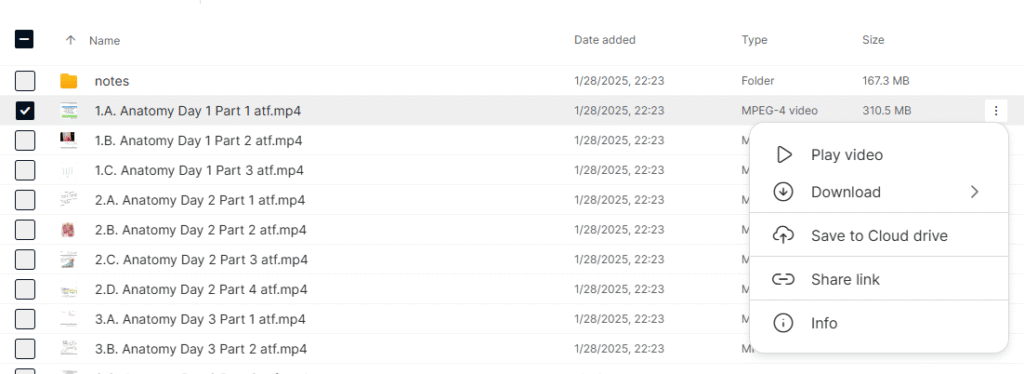Open the three-dot menu for 1.A. Anatomy video
The image size is (1024, 374).
[996, 111]
